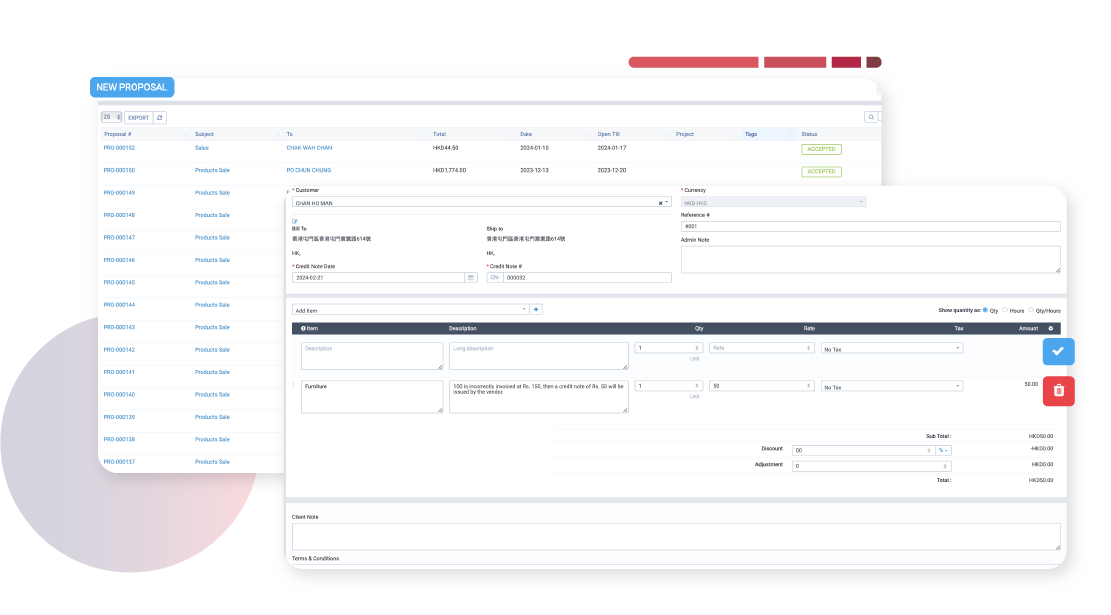The height and width of the screenshot is (615, 1111).
Task: Sort the table by Subject column header
Action: (x=204, y=134)
